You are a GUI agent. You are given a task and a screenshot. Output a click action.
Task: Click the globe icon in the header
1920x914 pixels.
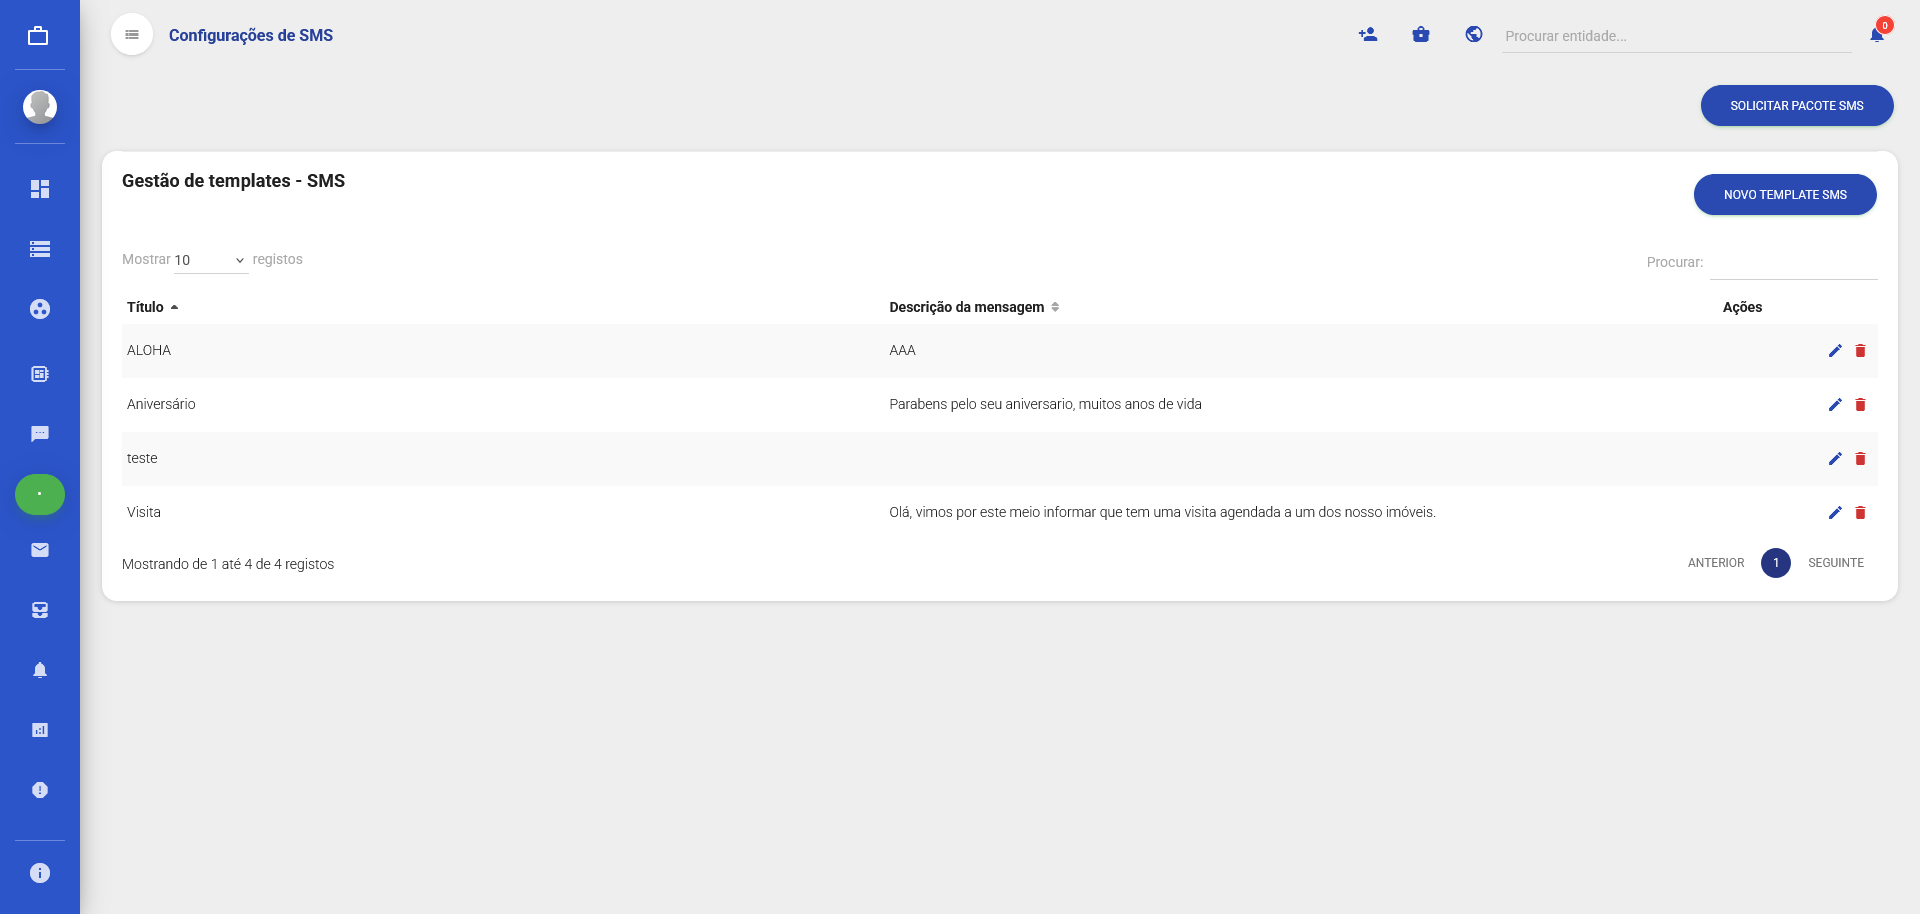(x=1474, y=35)
